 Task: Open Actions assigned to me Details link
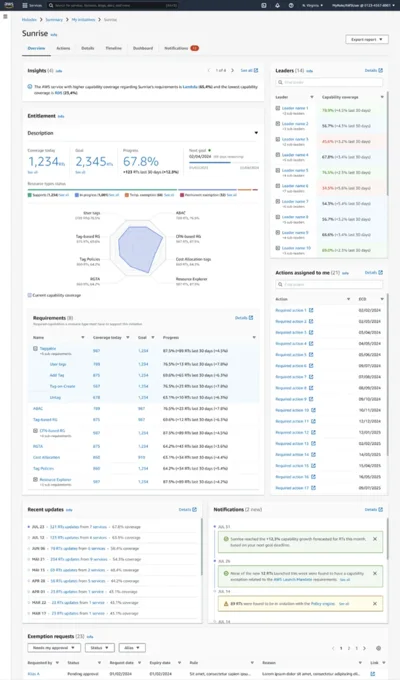click(x=374, y=273)
